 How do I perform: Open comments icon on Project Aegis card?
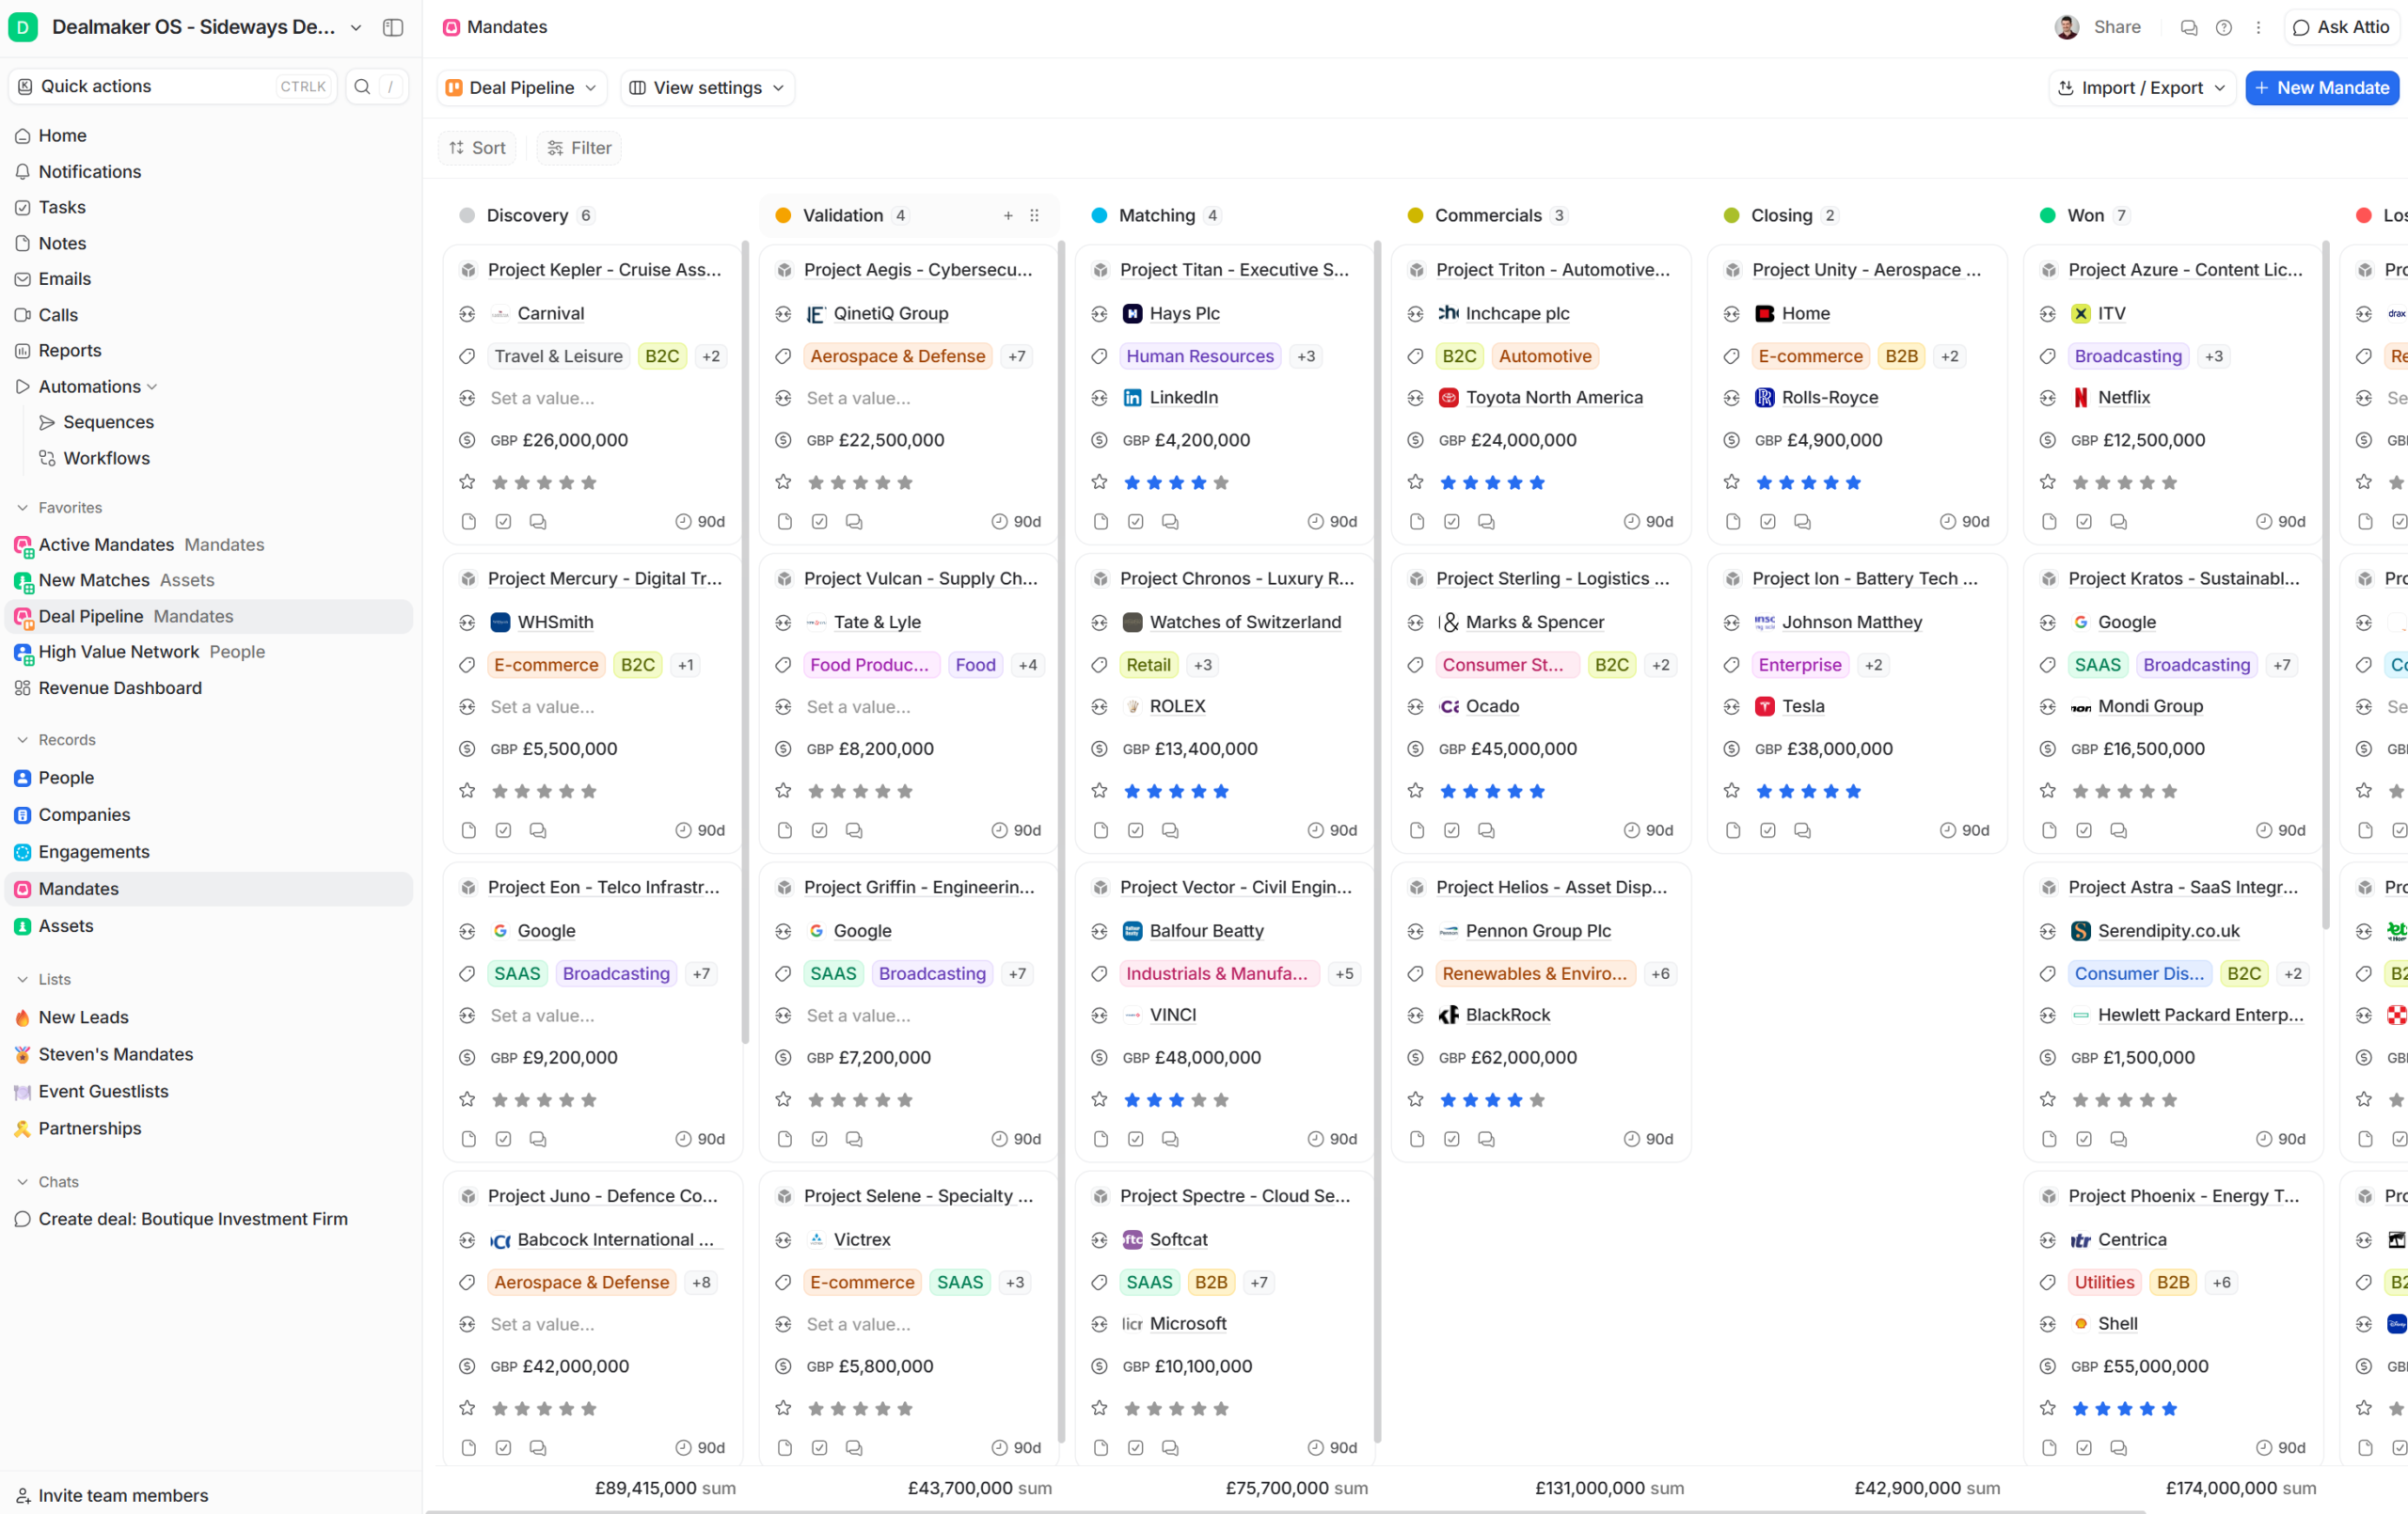click(854, 521)
